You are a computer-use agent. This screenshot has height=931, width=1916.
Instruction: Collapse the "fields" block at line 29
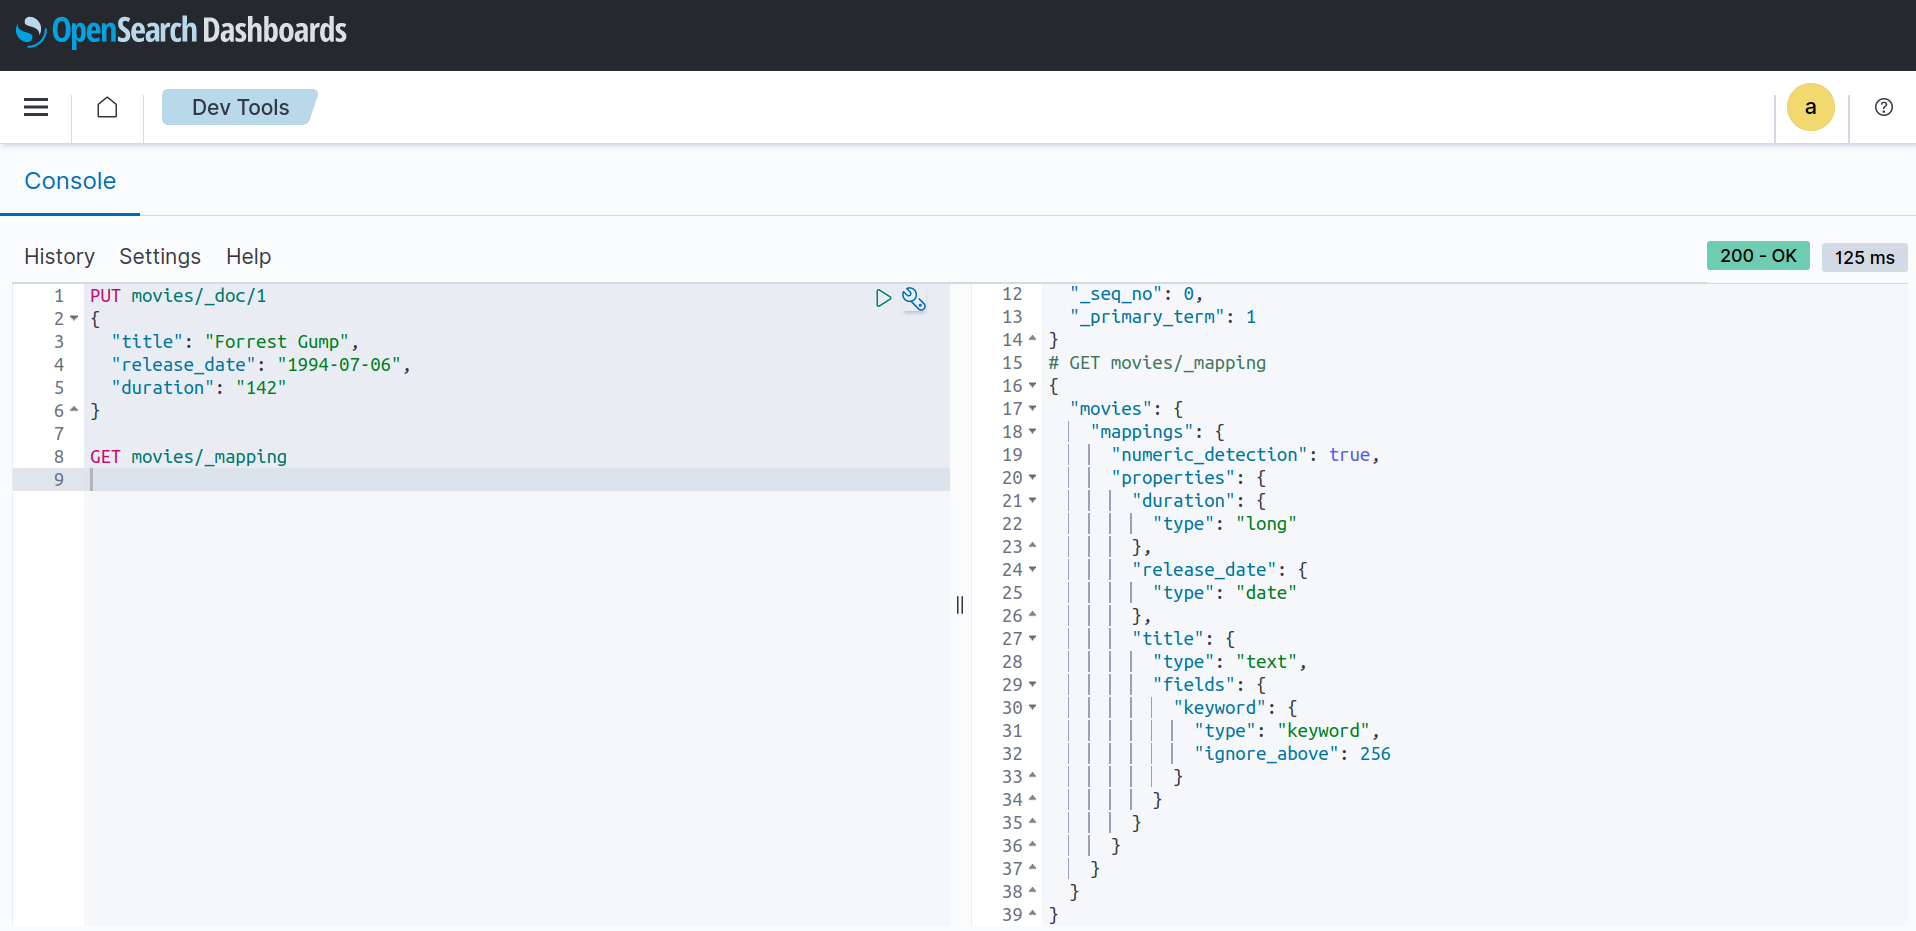coord(1033,685)
